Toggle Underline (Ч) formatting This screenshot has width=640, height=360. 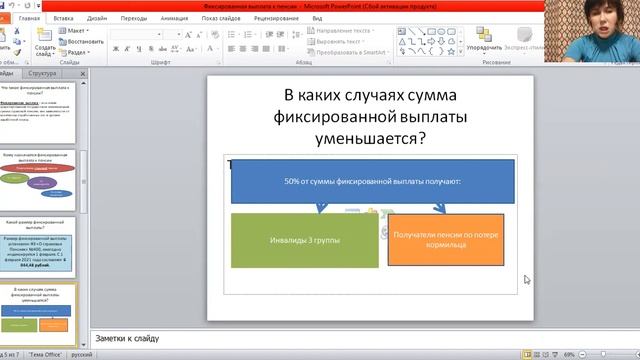point(139,49)
